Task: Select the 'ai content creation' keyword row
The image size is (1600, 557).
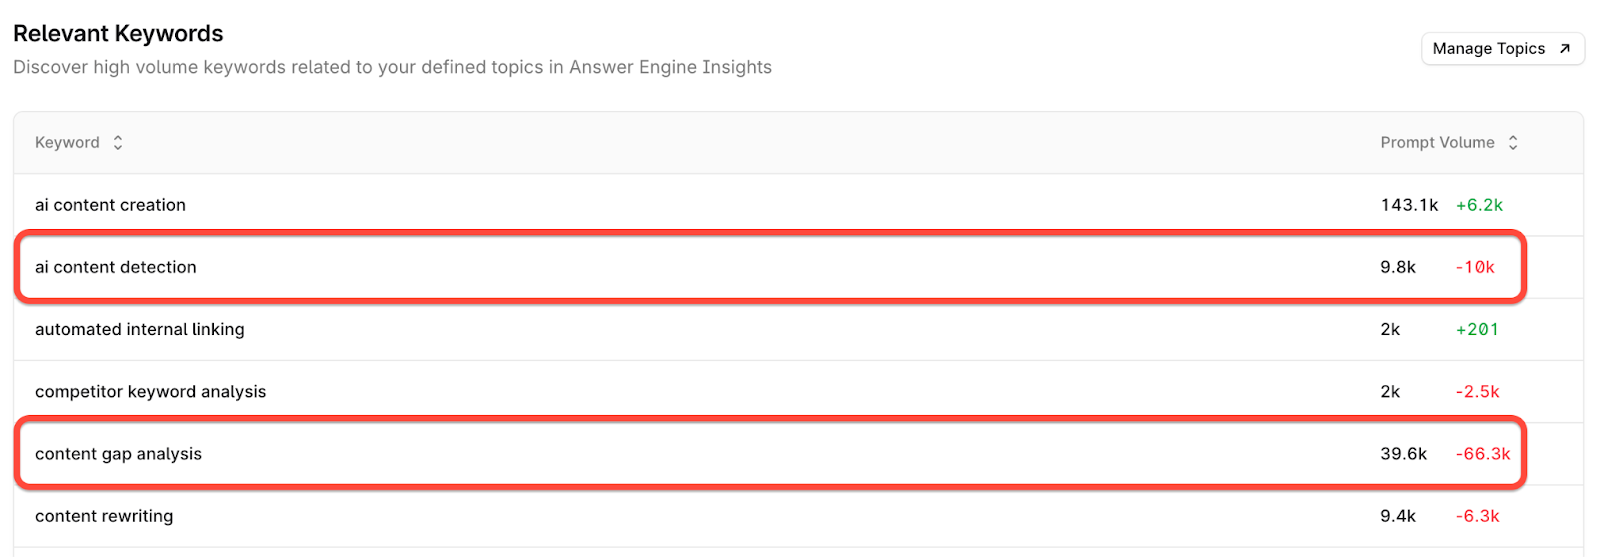Action: [110, 205]
